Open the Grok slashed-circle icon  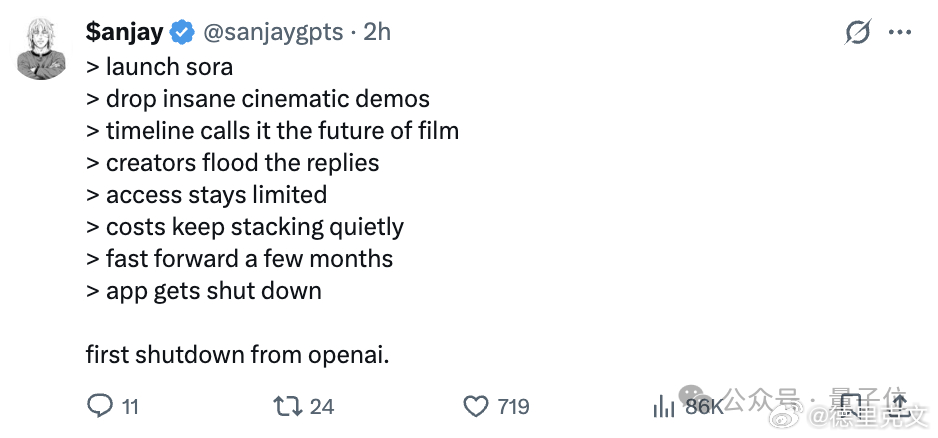click(858, 33)
